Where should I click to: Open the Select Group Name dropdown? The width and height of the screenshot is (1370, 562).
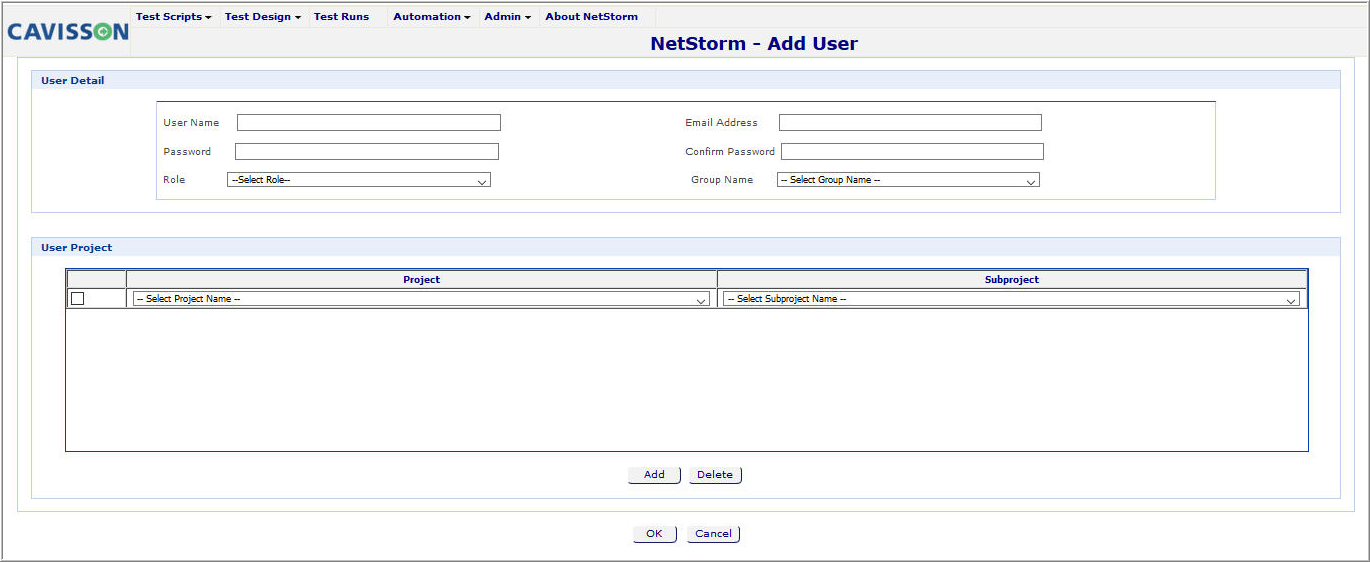[908, 180]
